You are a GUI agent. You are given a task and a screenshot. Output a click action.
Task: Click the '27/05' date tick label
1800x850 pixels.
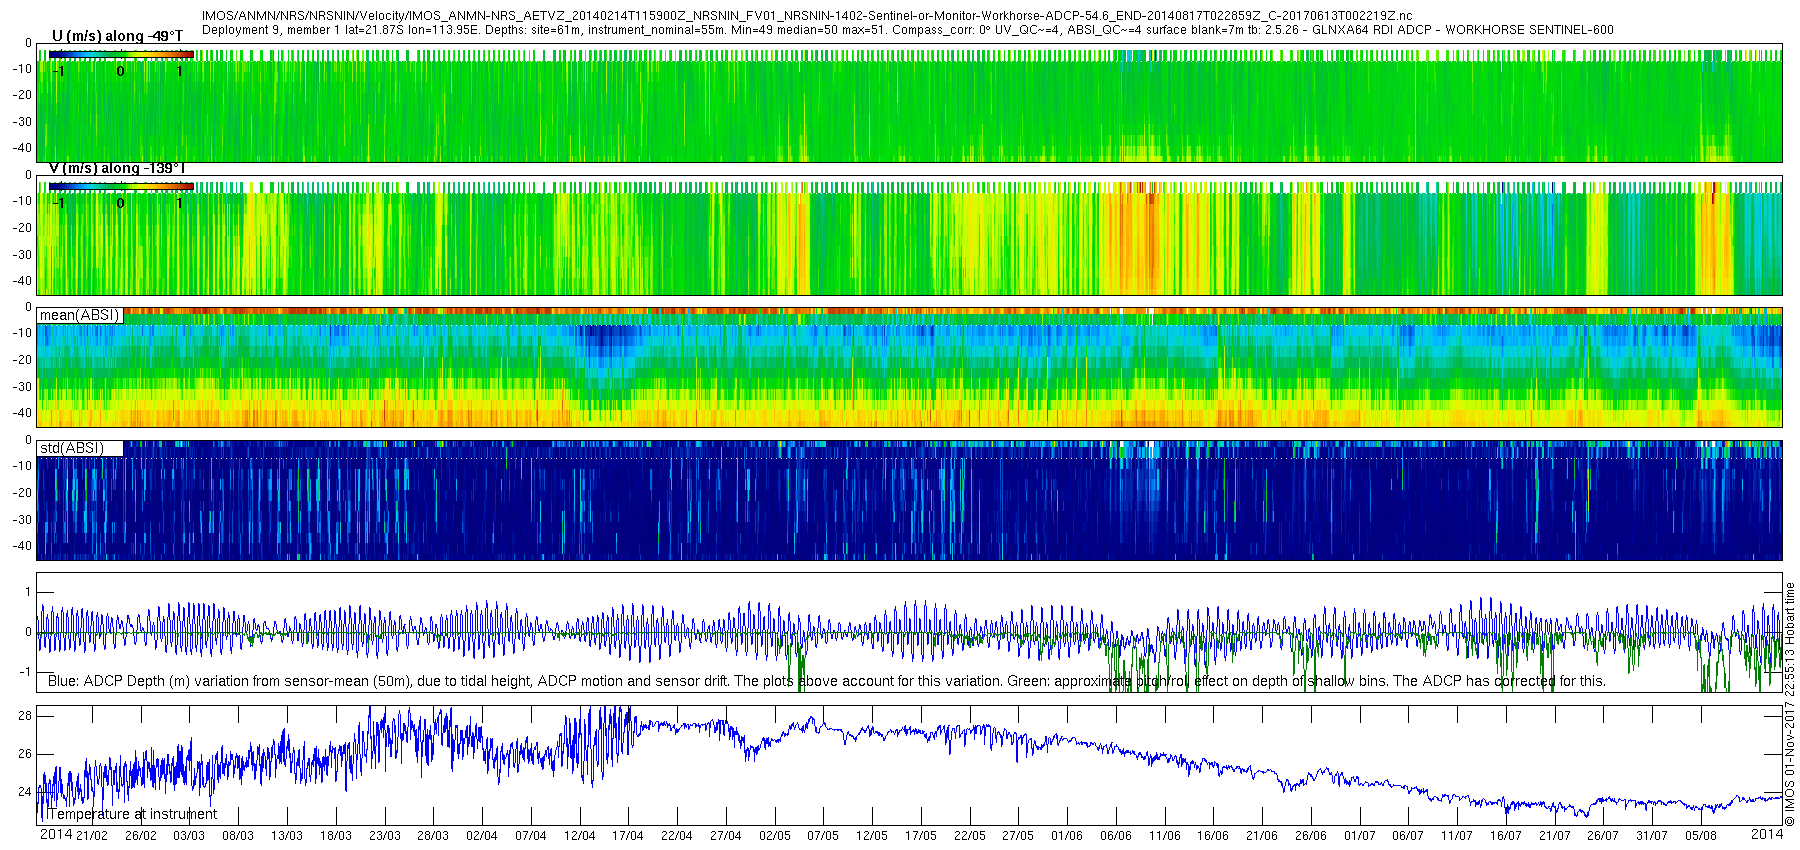coord(1018,836)
